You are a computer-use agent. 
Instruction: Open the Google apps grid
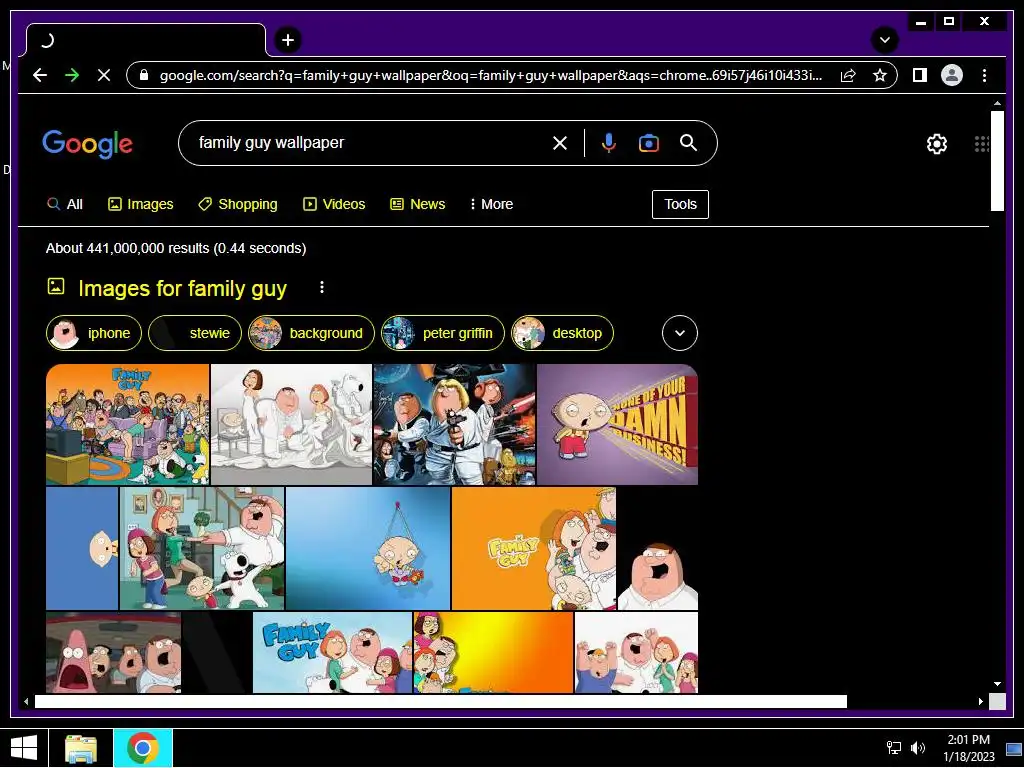click(981, 144)
